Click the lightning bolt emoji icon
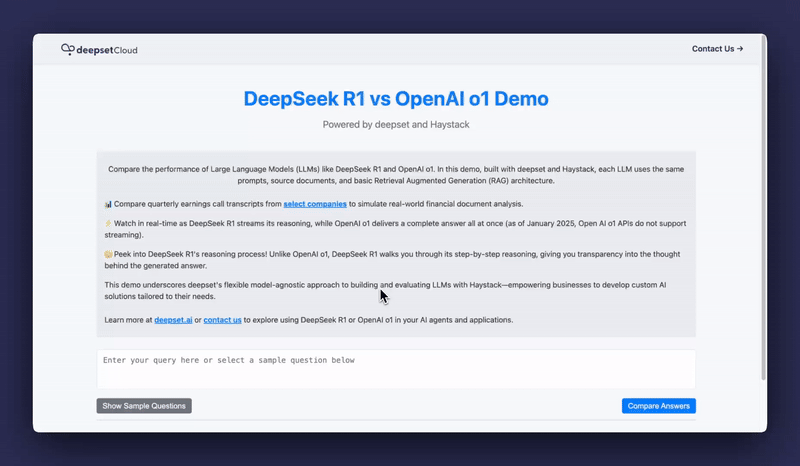The height and width of the screenshot is (466, 800). 108,223
